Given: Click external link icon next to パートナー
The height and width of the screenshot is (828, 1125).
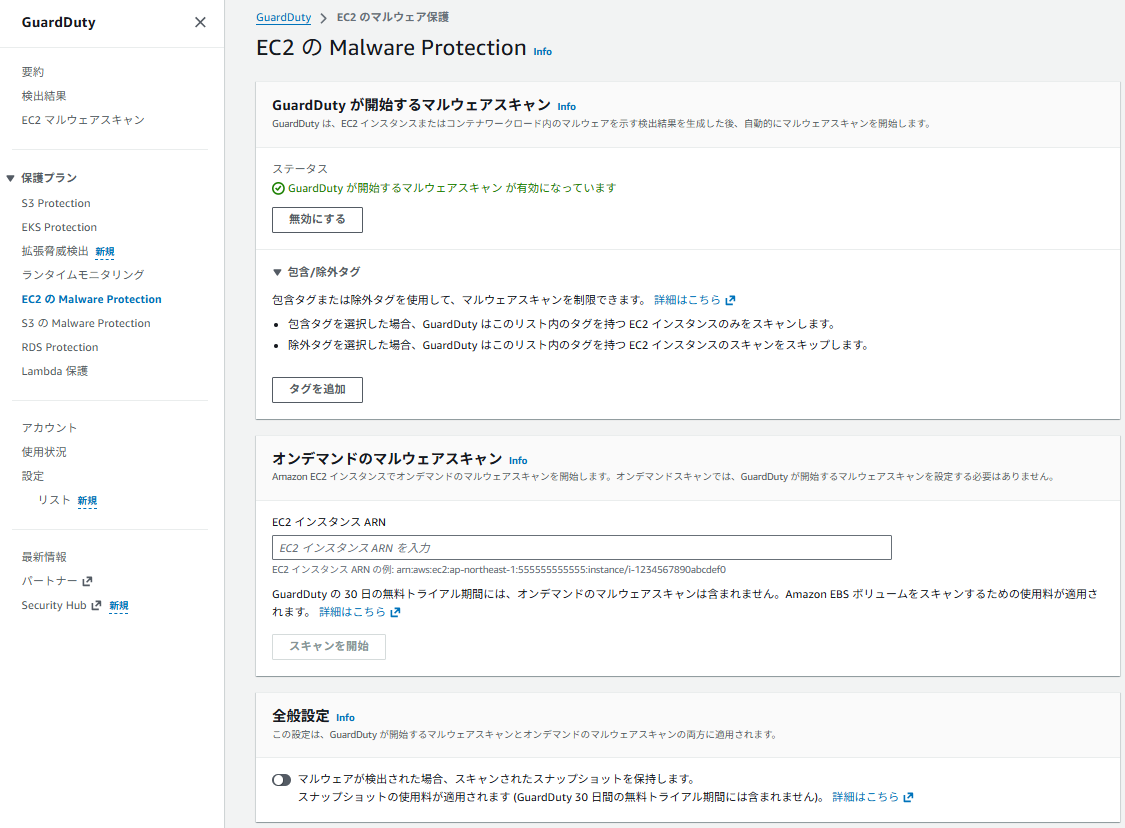Looking at the screenshot, I should pyautogui.click(x=87, y=581).
